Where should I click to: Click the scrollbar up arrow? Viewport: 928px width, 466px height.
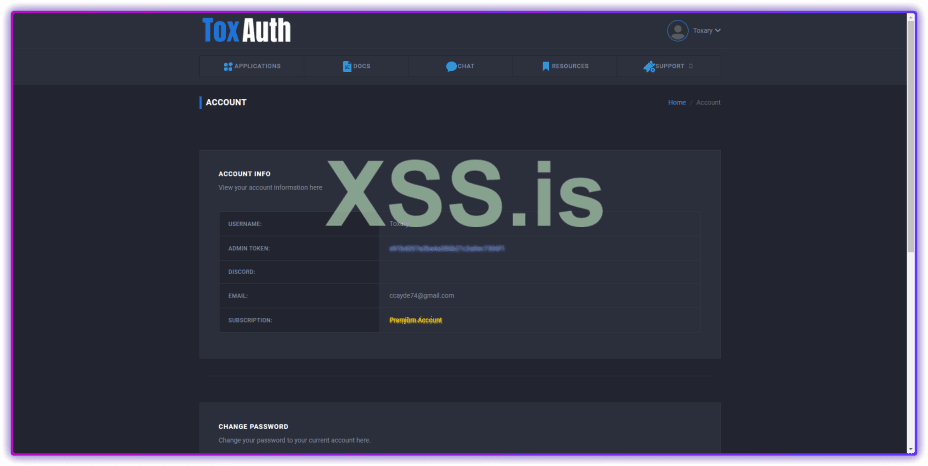[911, 17]
